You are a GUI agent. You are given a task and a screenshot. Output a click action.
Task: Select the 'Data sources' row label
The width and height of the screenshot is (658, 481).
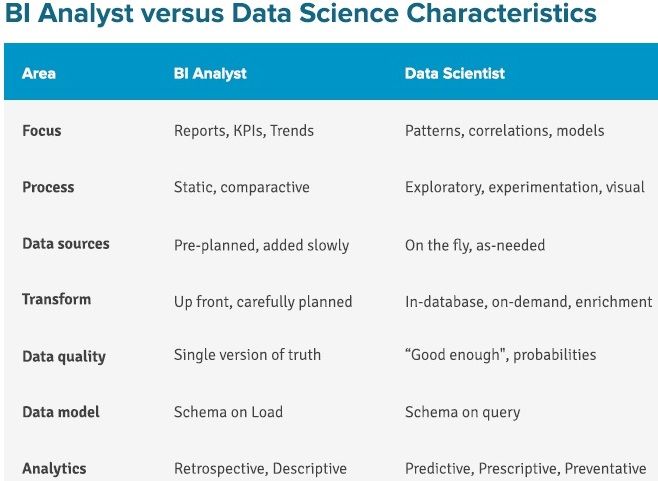(x=66, y=243)
